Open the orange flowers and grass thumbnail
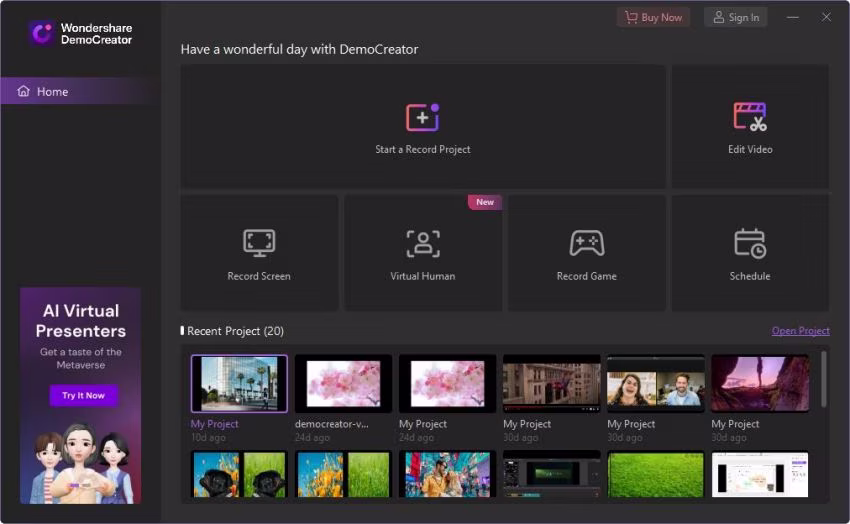The height and width of the screenshot is (524, 850). [x=343, y=474]
